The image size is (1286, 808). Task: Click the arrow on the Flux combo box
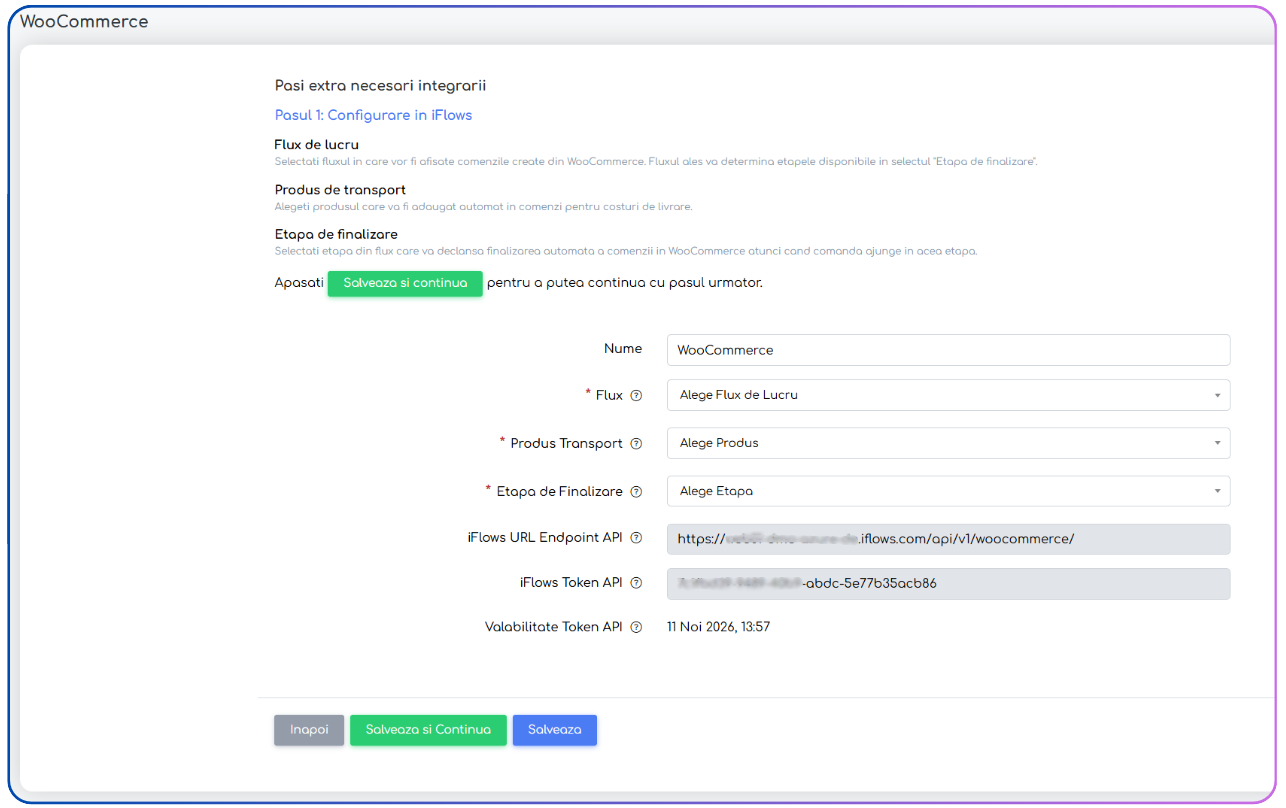click(1217, 395)
